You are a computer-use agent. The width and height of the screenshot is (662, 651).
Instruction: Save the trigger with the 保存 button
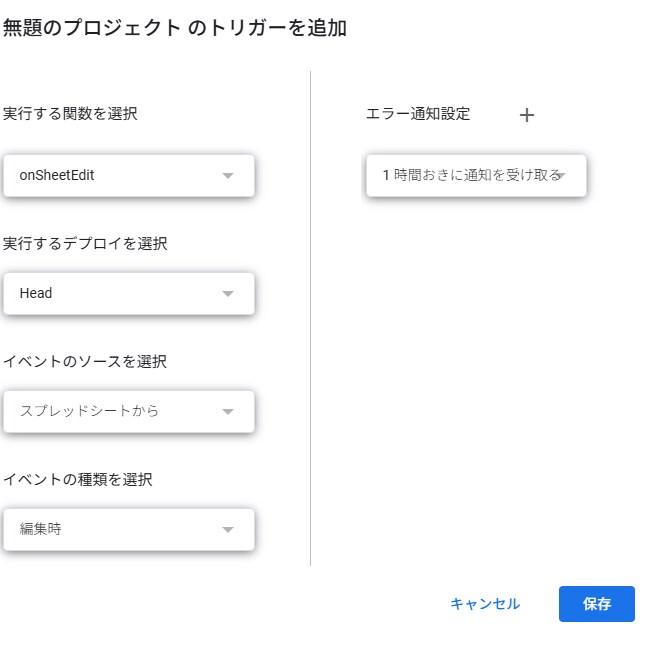(x=596, y=604)
